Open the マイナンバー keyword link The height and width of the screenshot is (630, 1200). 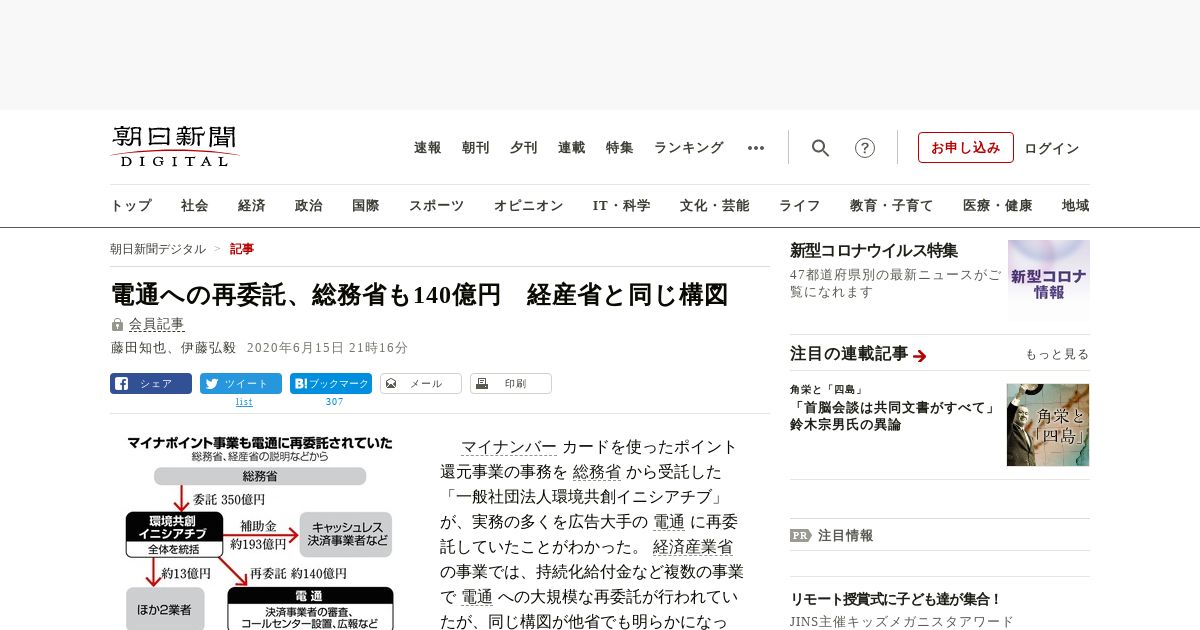tap(509, 447)
